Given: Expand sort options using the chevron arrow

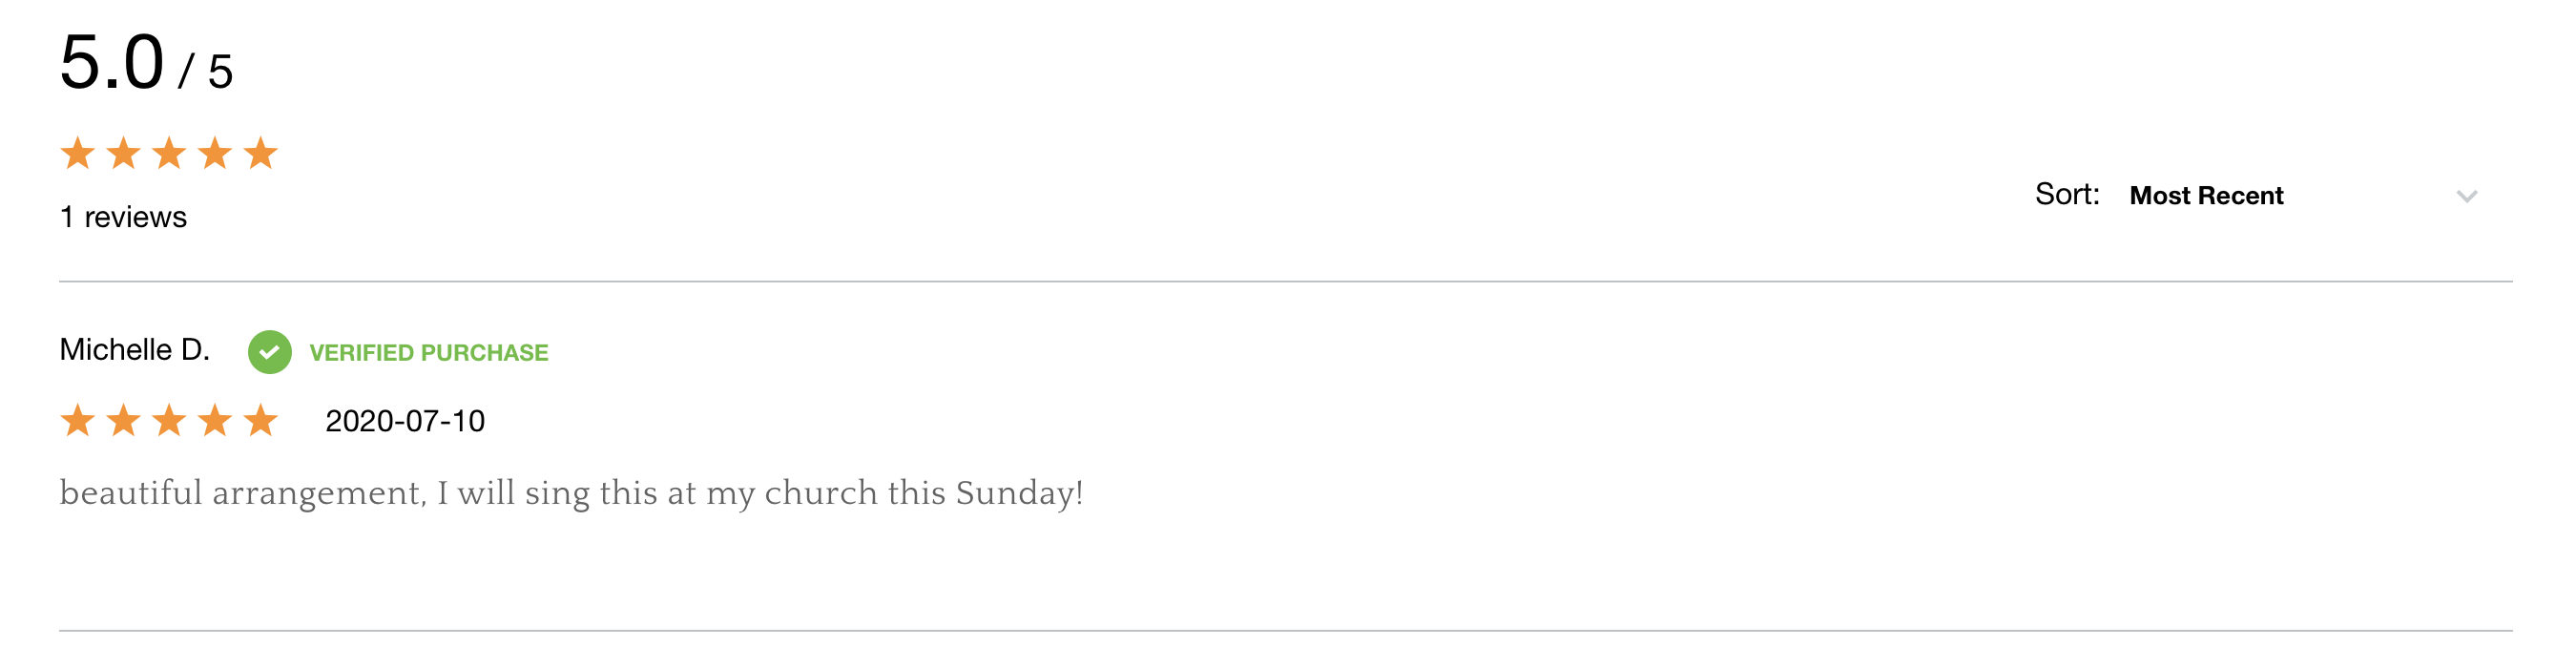Looking at the screenshot, I should pos(2466,196).
